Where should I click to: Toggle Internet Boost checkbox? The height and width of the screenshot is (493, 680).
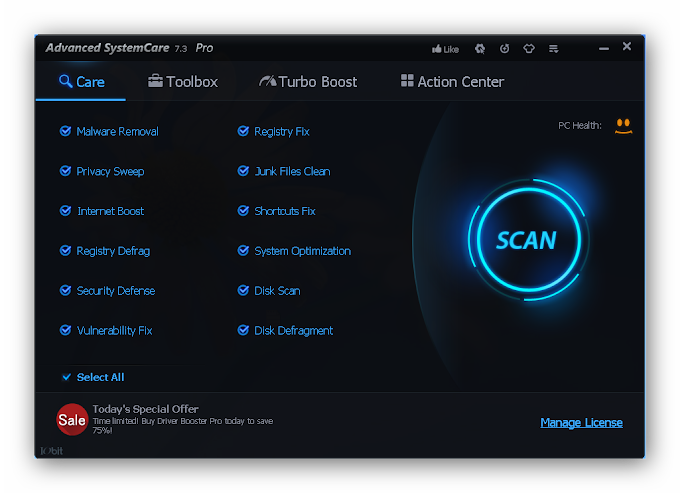[65, 211]
